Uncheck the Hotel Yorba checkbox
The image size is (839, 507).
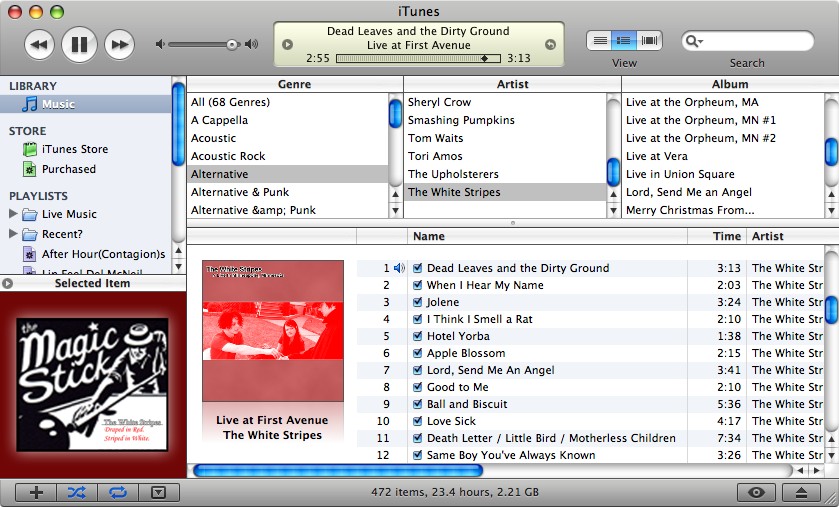point(417,336)
